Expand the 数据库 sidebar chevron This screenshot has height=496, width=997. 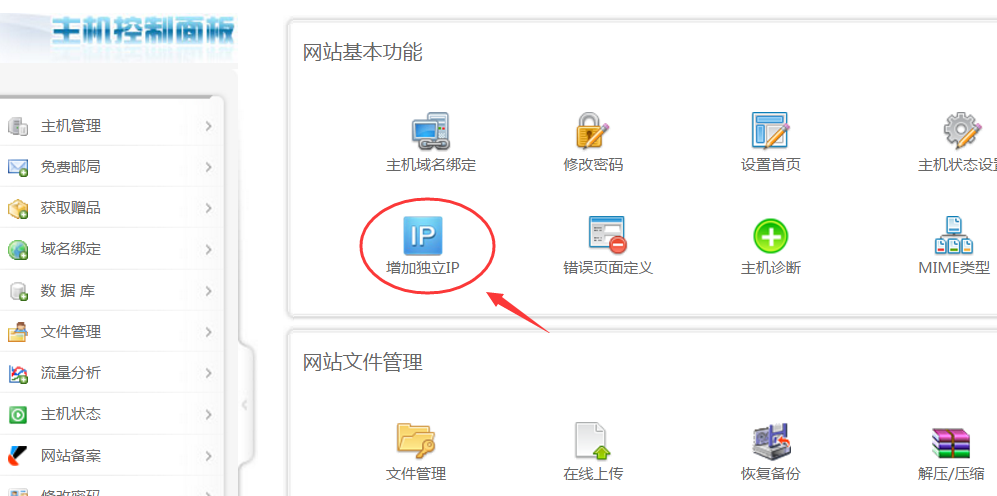point(208,291)
